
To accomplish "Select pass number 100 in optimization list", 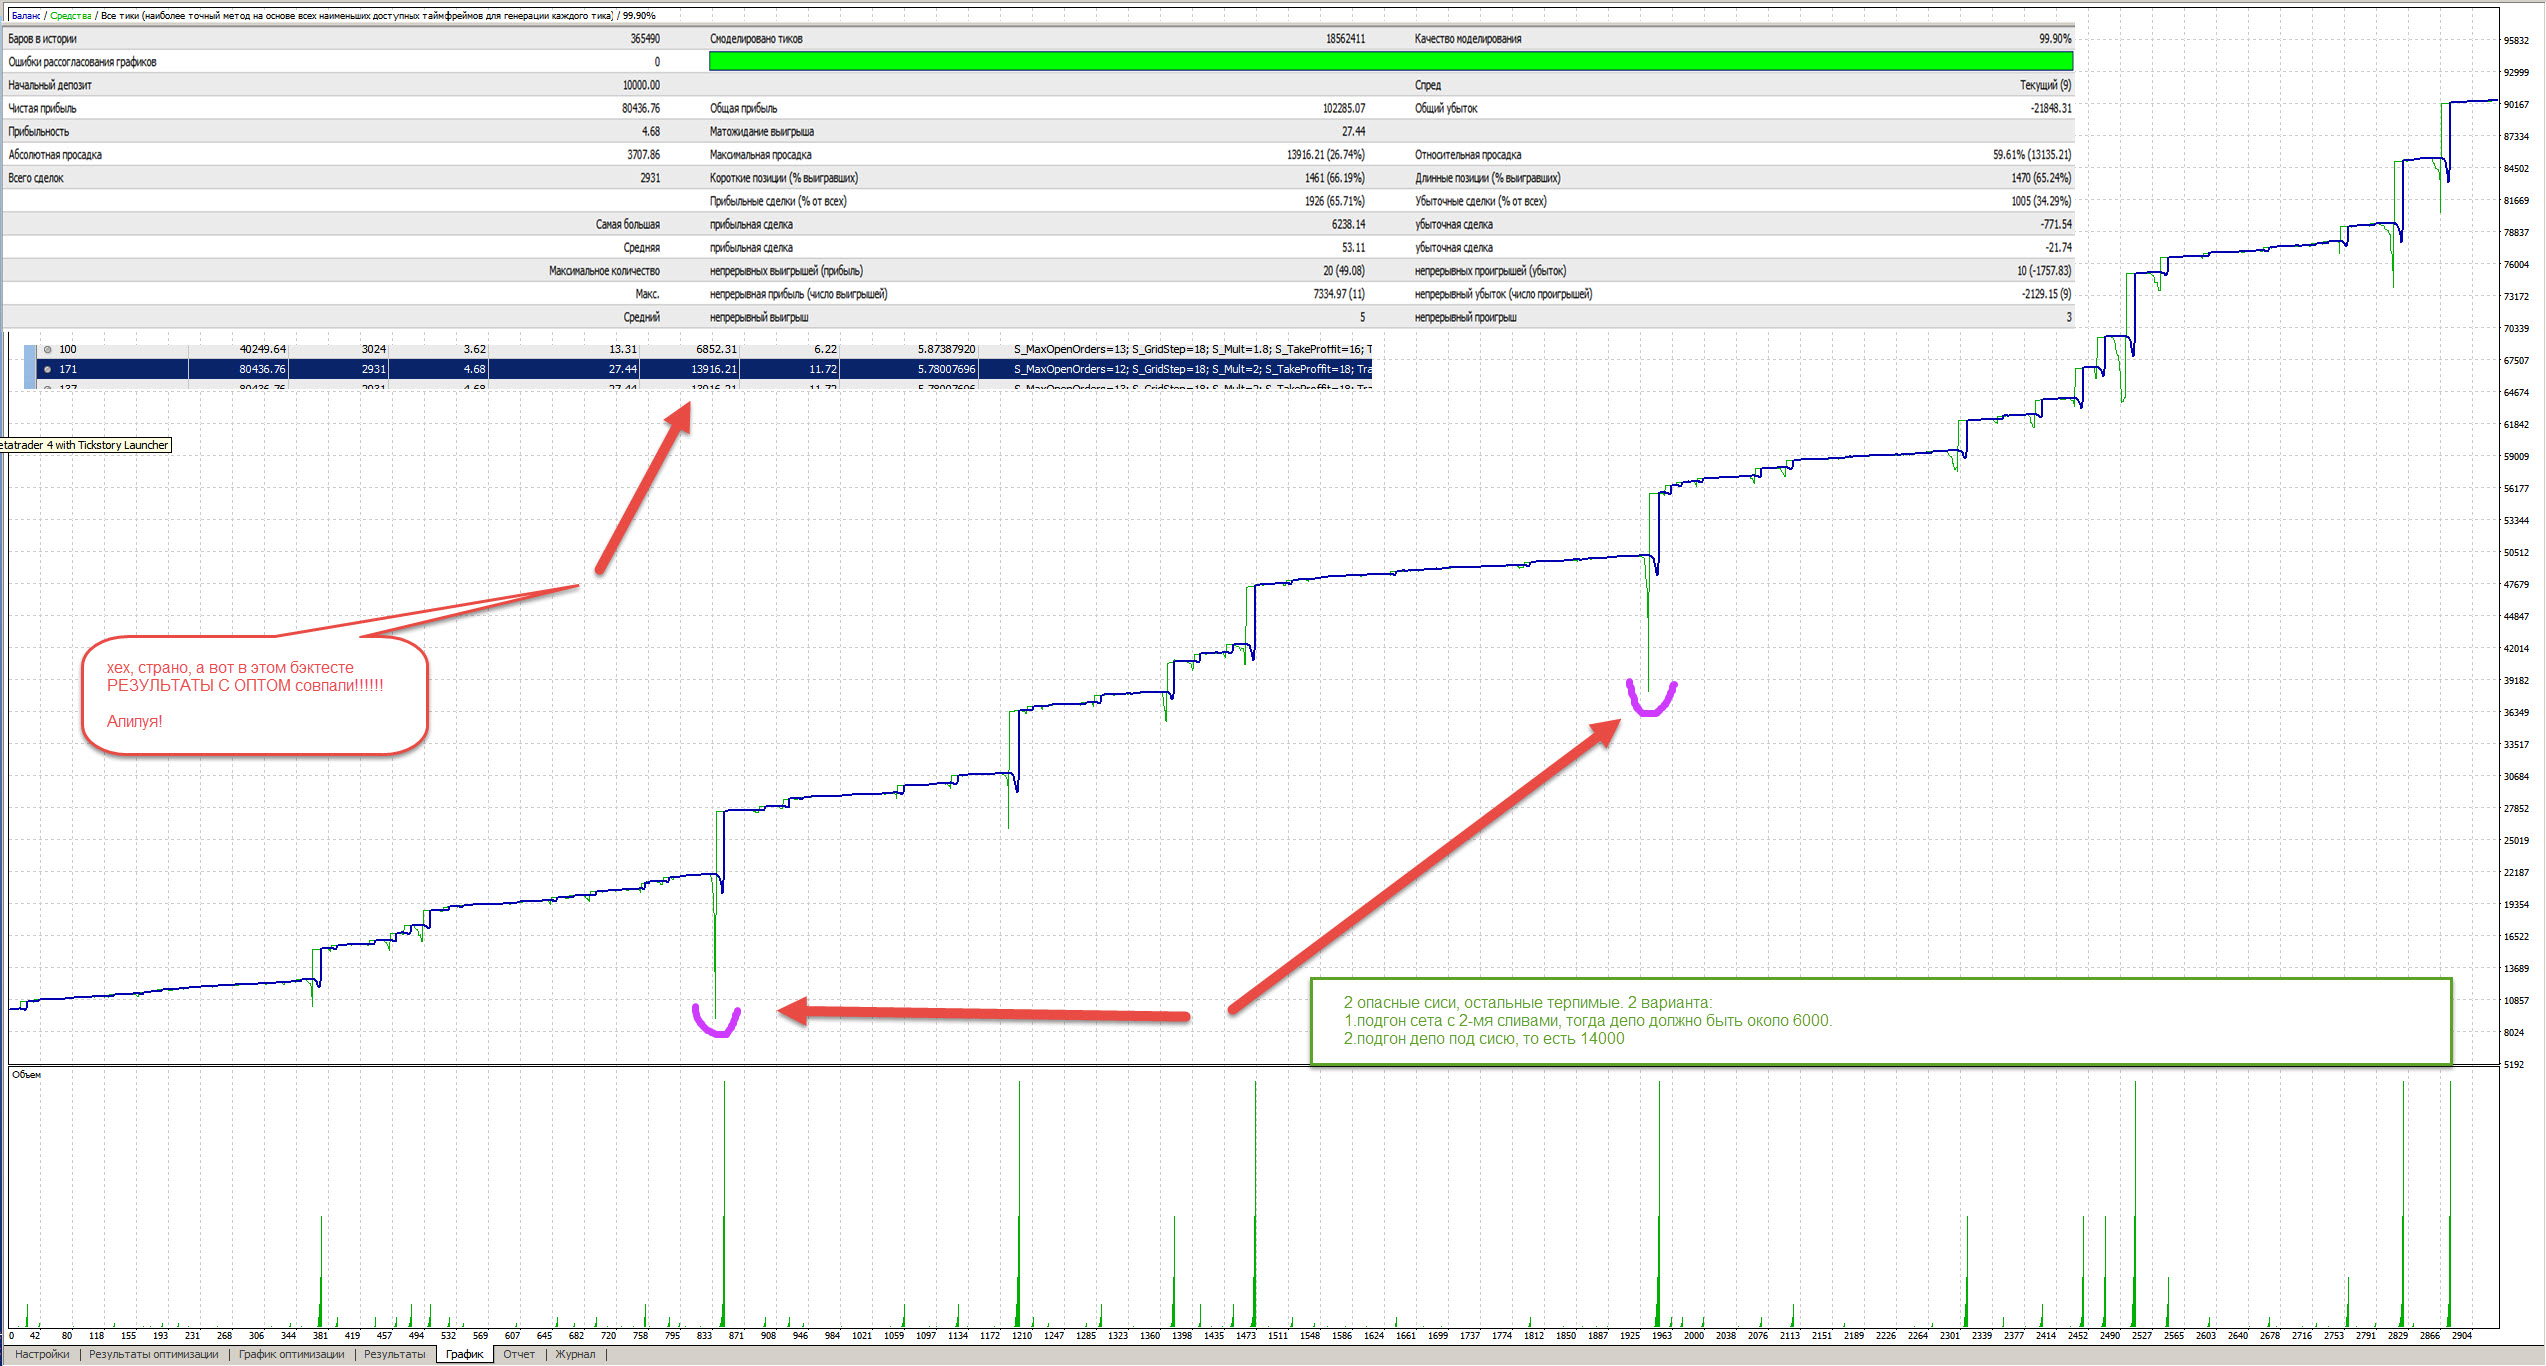I will (x=67, y=349).
